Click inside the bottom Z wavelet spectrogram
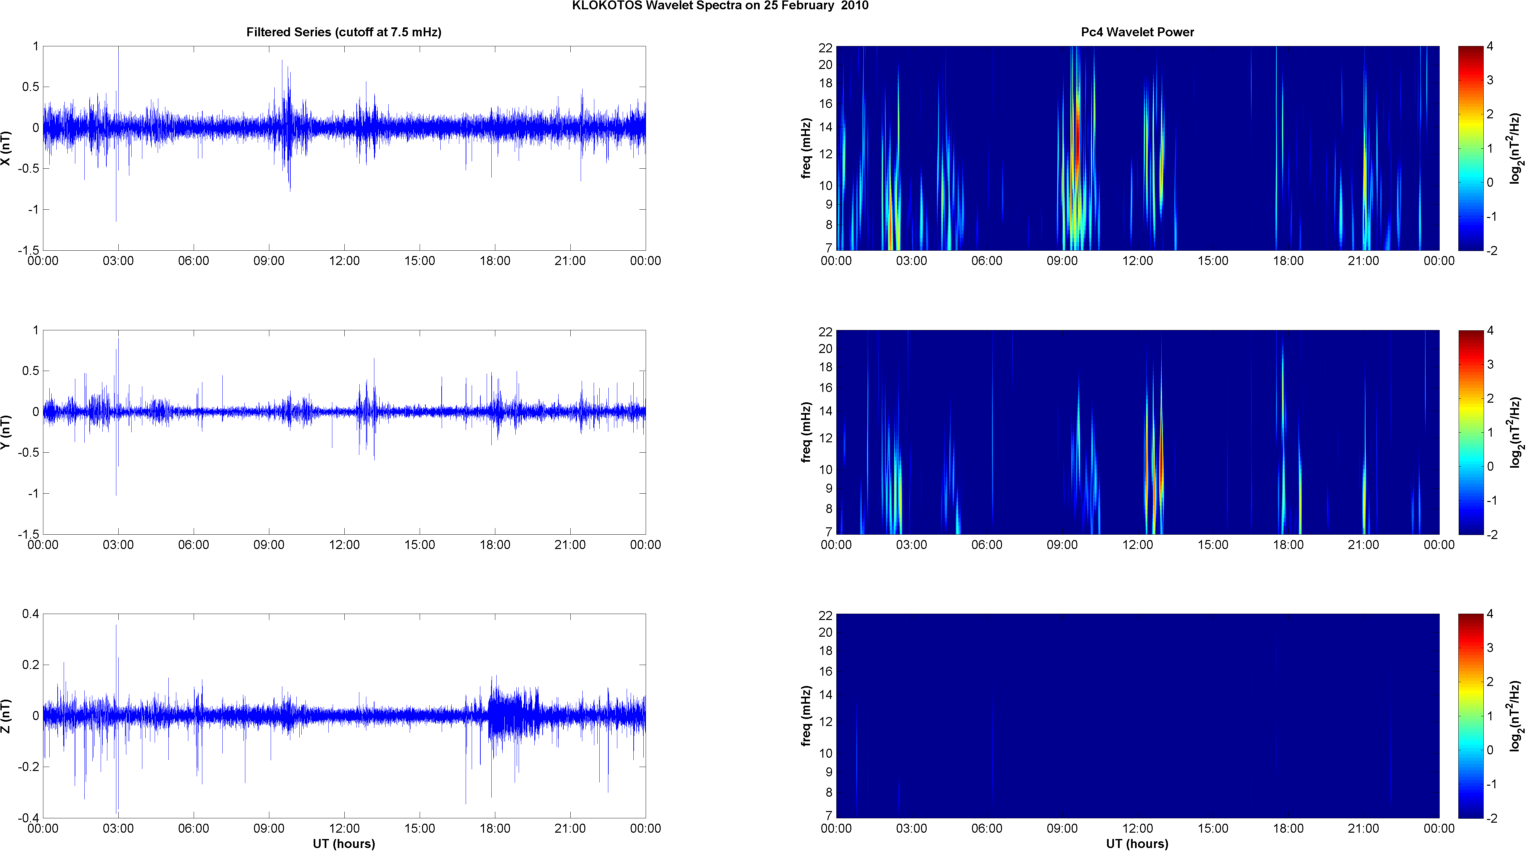 pos(1137,716)
